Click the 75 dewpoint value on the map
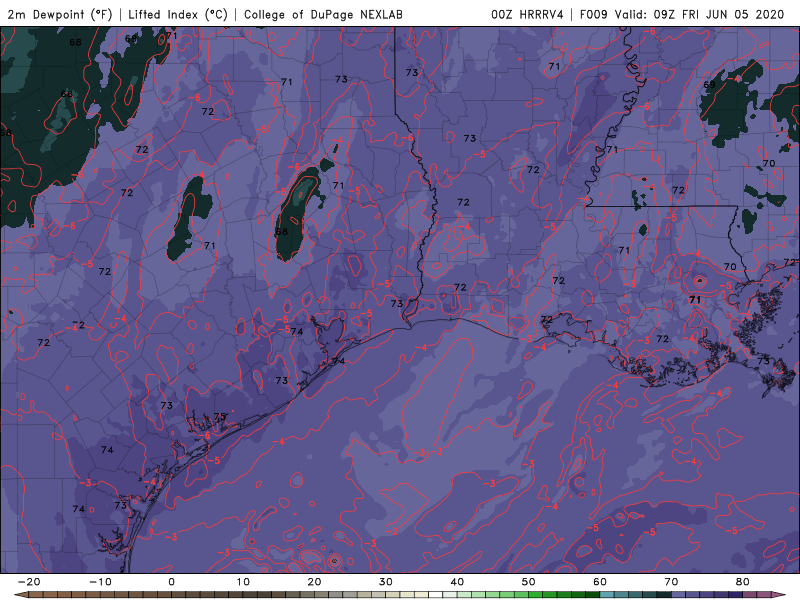 [x=219, y=417]
